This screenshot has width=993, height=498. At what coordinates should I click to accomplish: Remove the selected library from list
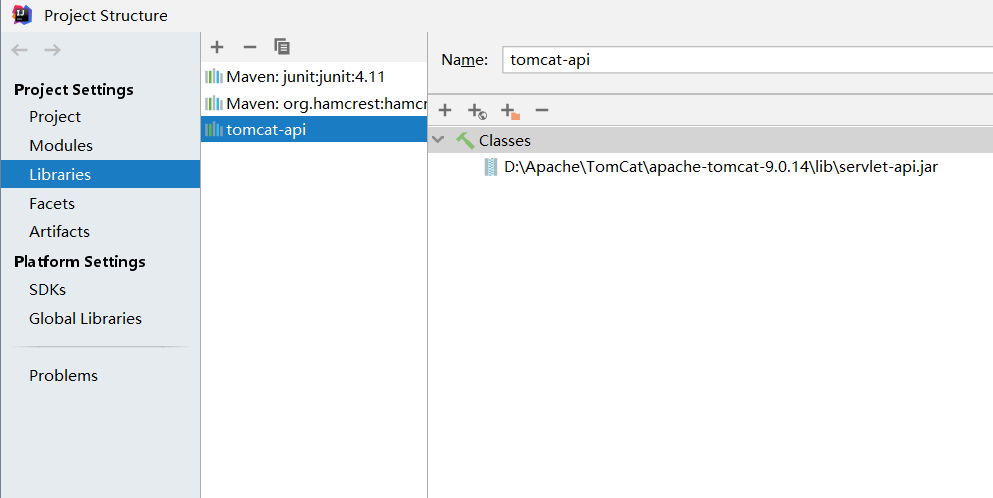point(250,47)
